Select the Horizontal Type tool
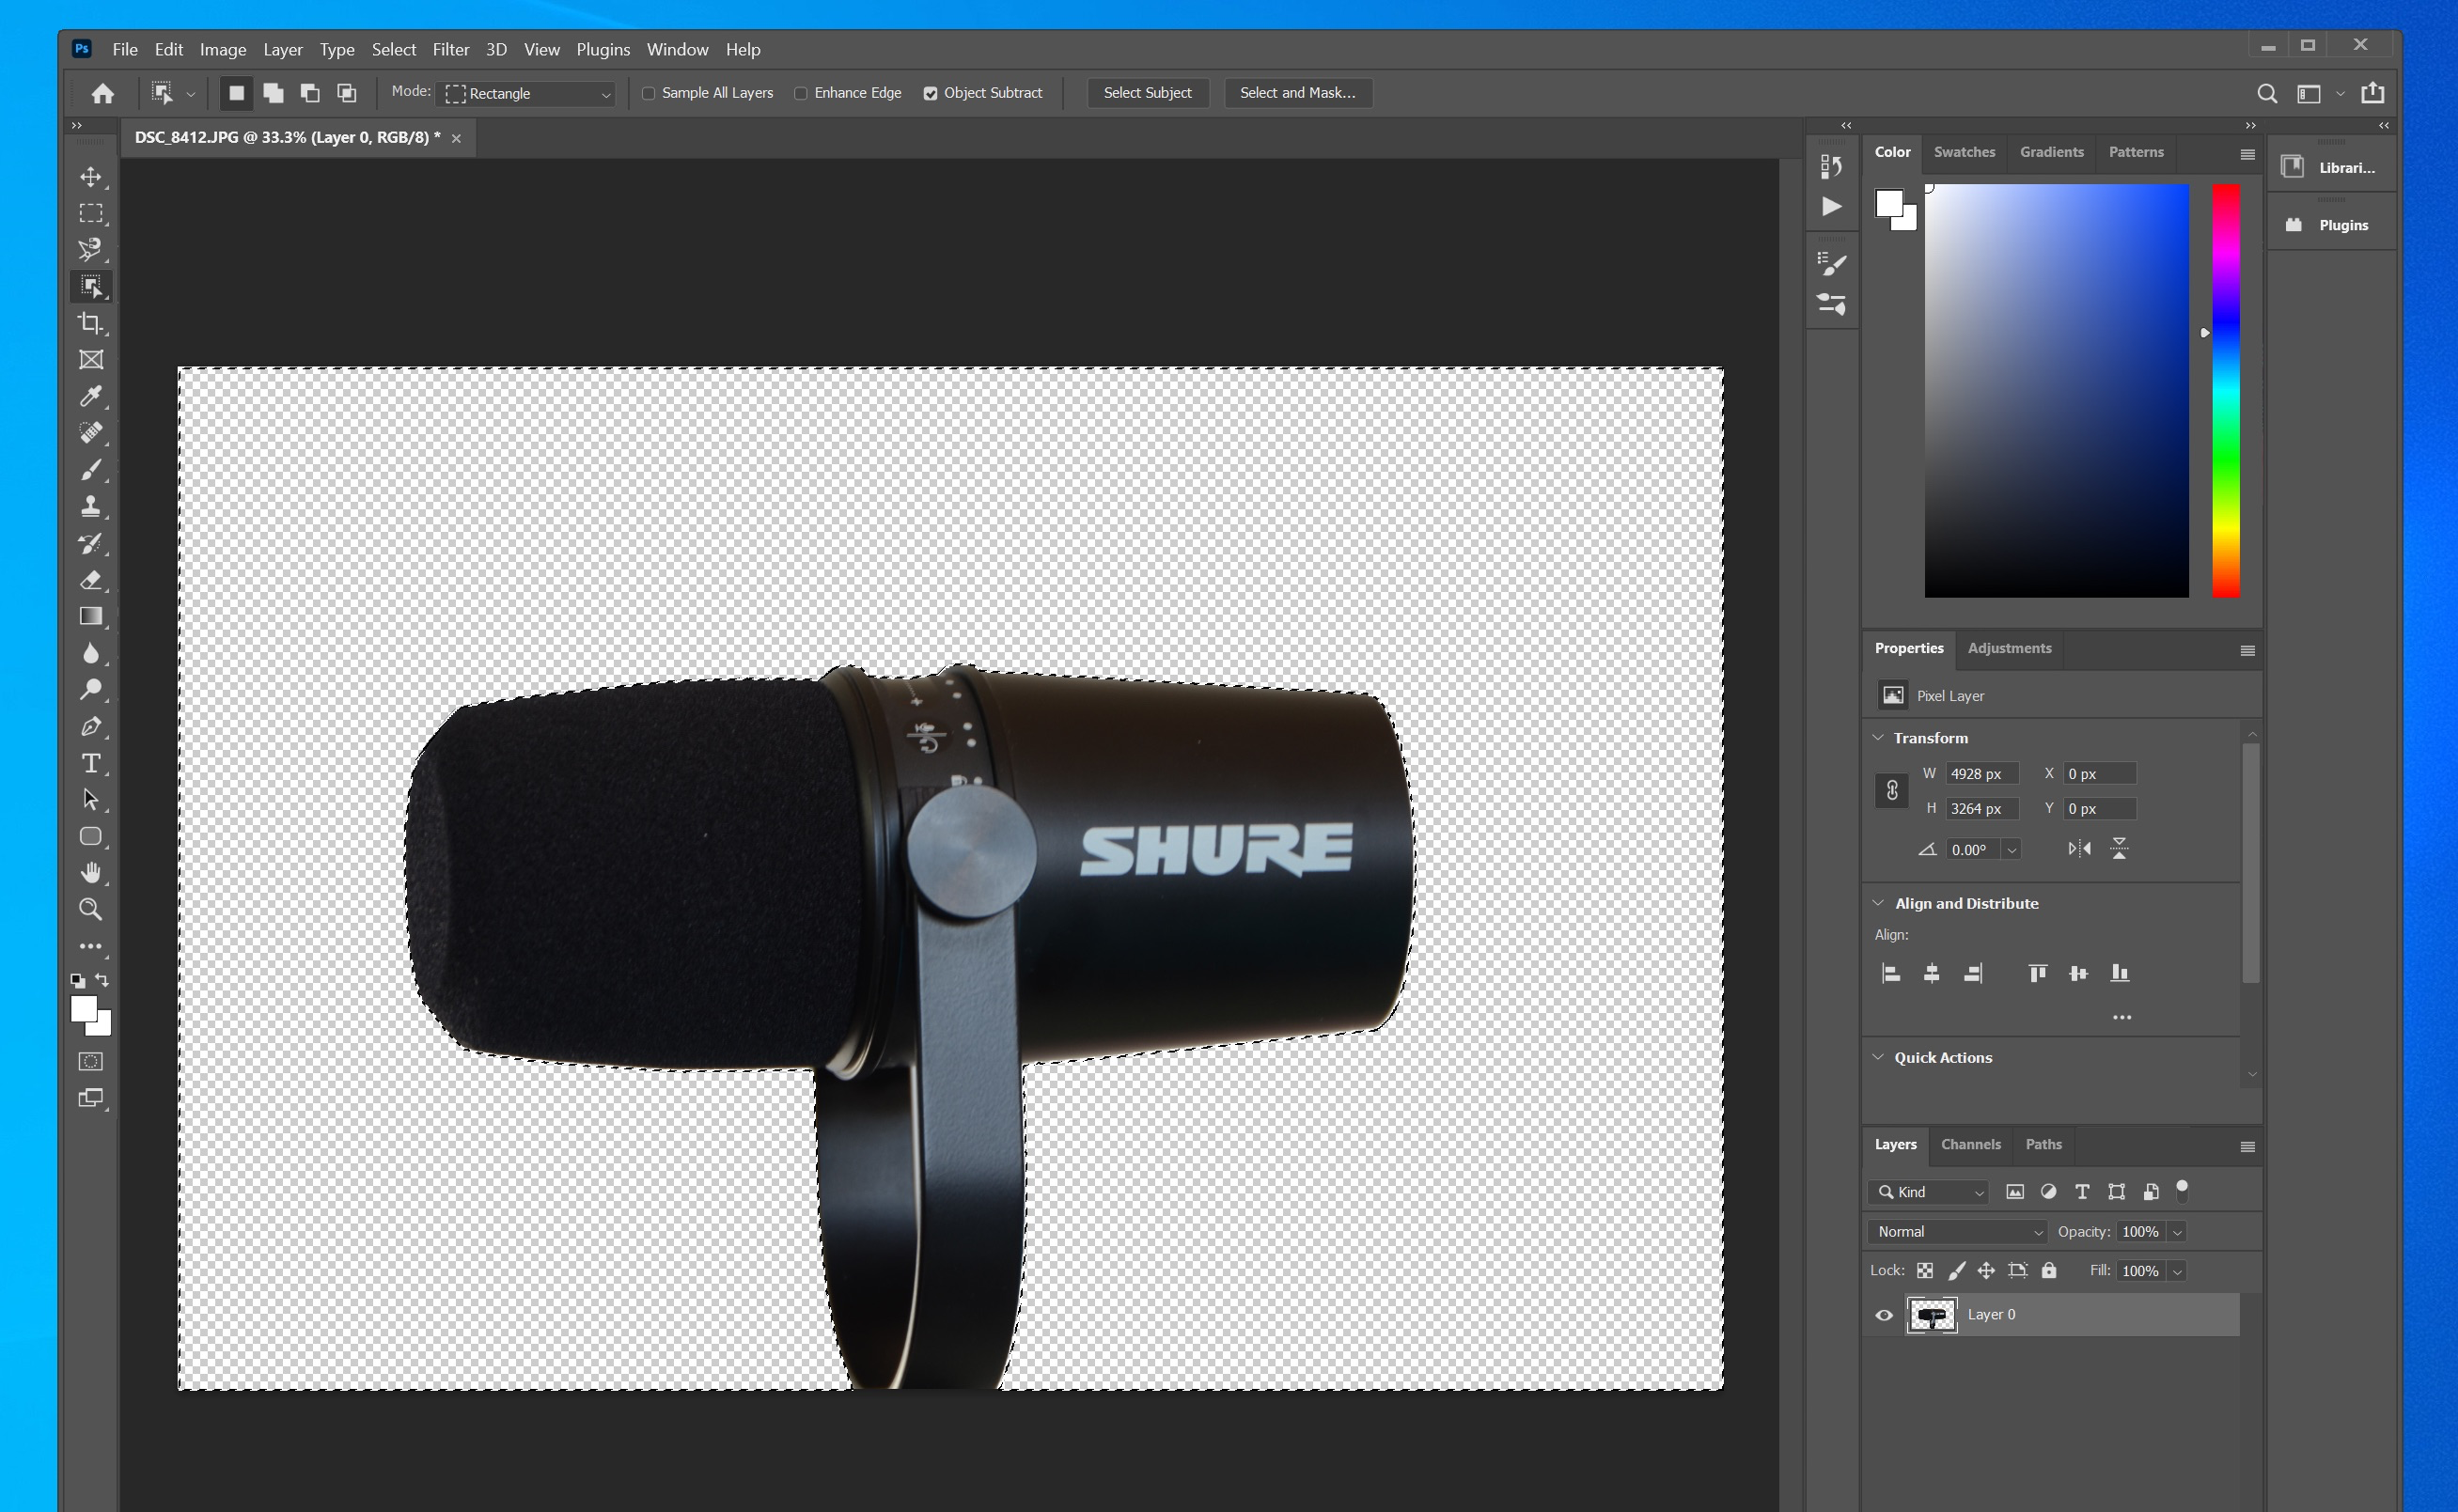Image resolution: width=2458 pixels, height=1512 pixels. point(91,763)
